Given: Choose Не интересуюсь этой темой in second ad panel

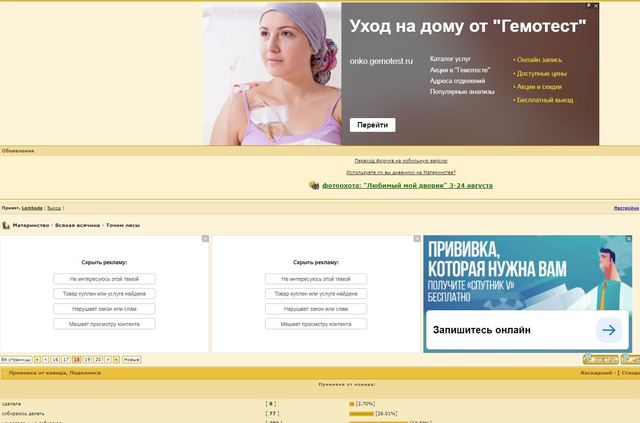Looking at the screenshot, I should (x=316, y=279).
